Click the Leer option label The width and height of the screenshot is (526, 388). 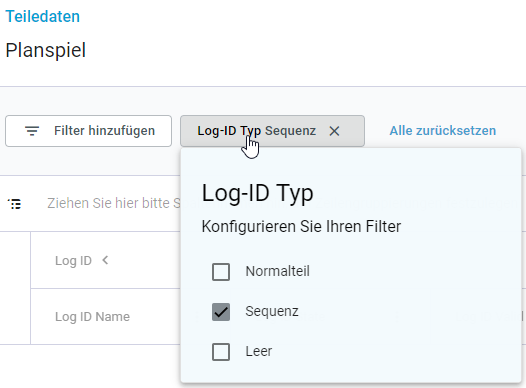click(x=259, y=351)
